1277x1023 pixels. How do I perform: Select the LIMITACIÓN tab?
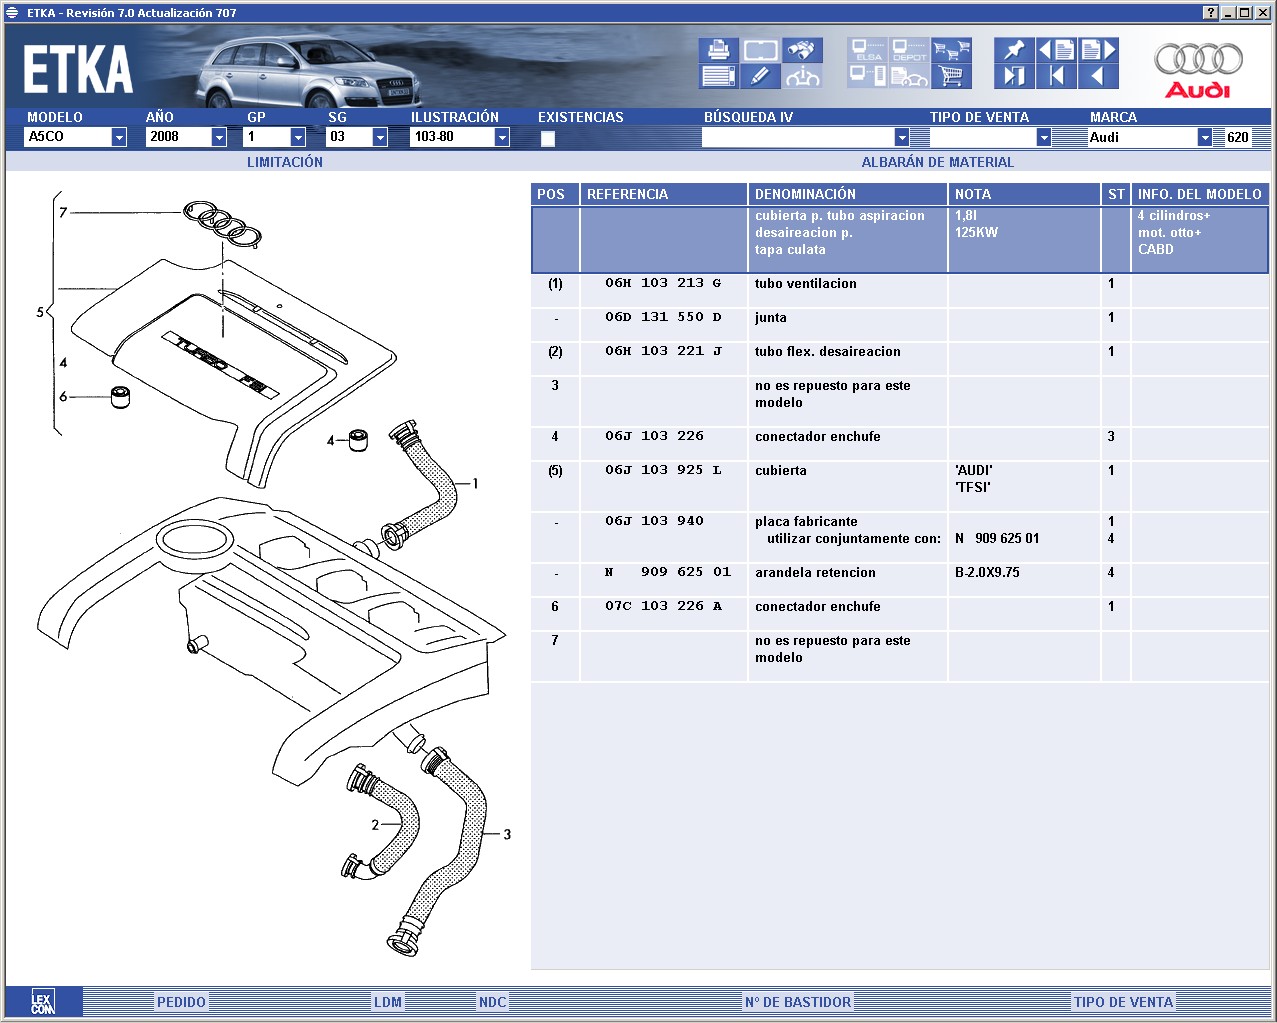coord(285,162)
